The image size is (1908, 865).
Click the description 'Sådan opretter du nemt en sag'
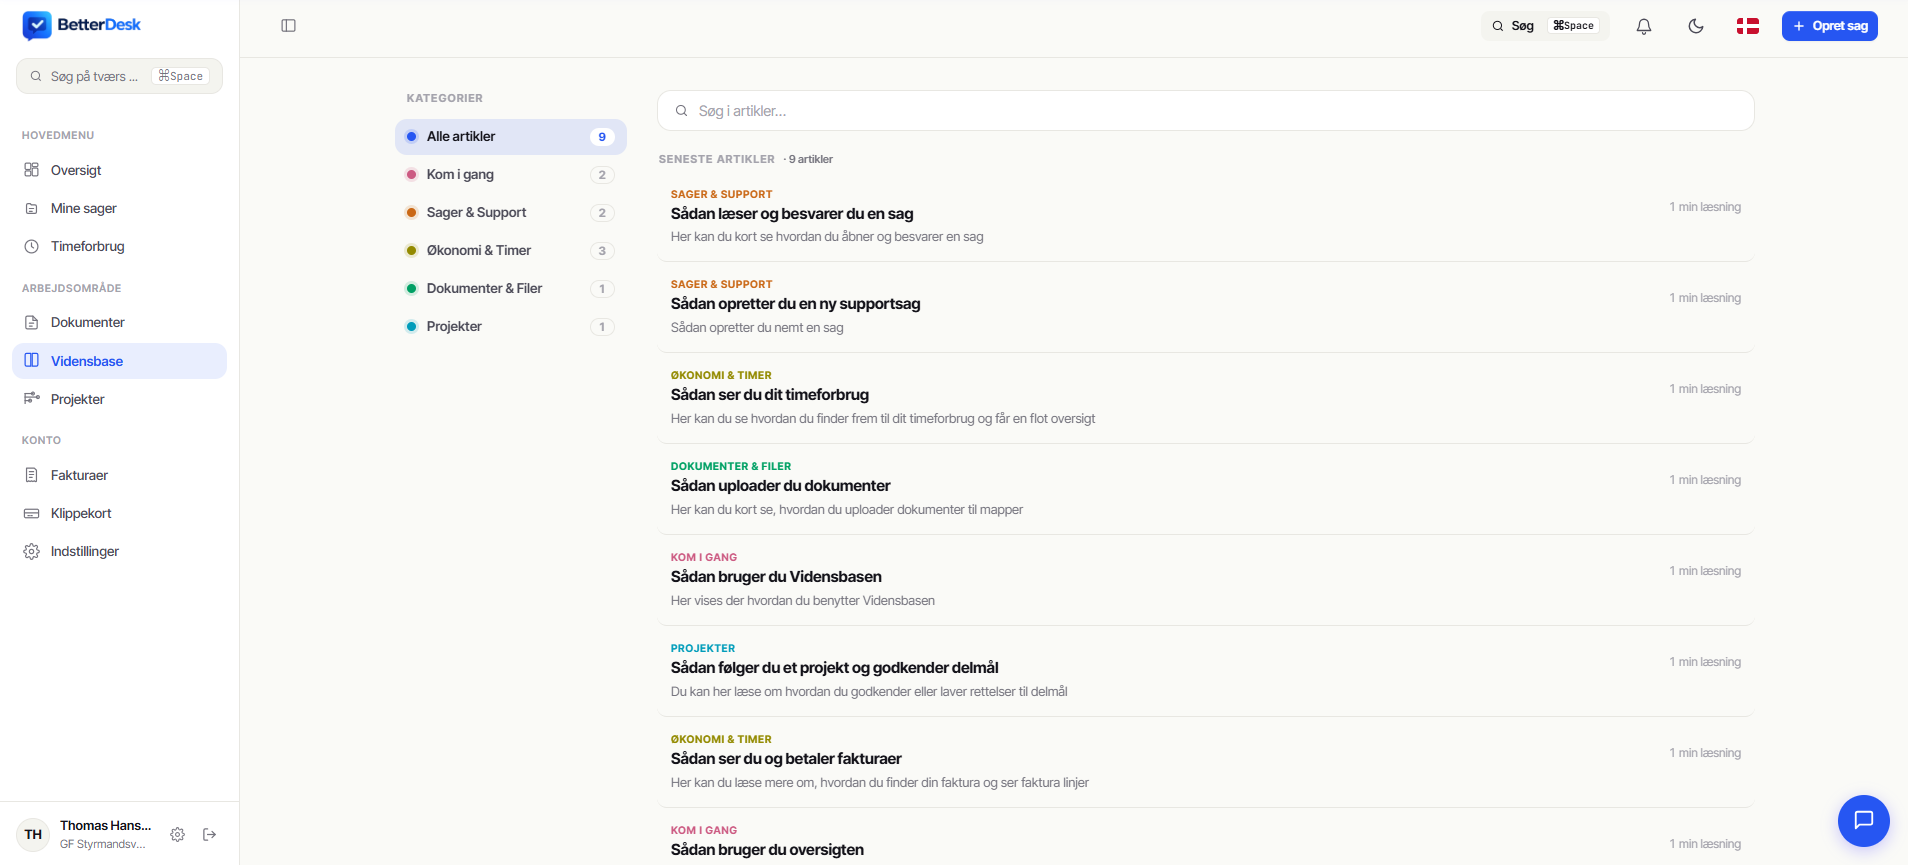[757, 328]
